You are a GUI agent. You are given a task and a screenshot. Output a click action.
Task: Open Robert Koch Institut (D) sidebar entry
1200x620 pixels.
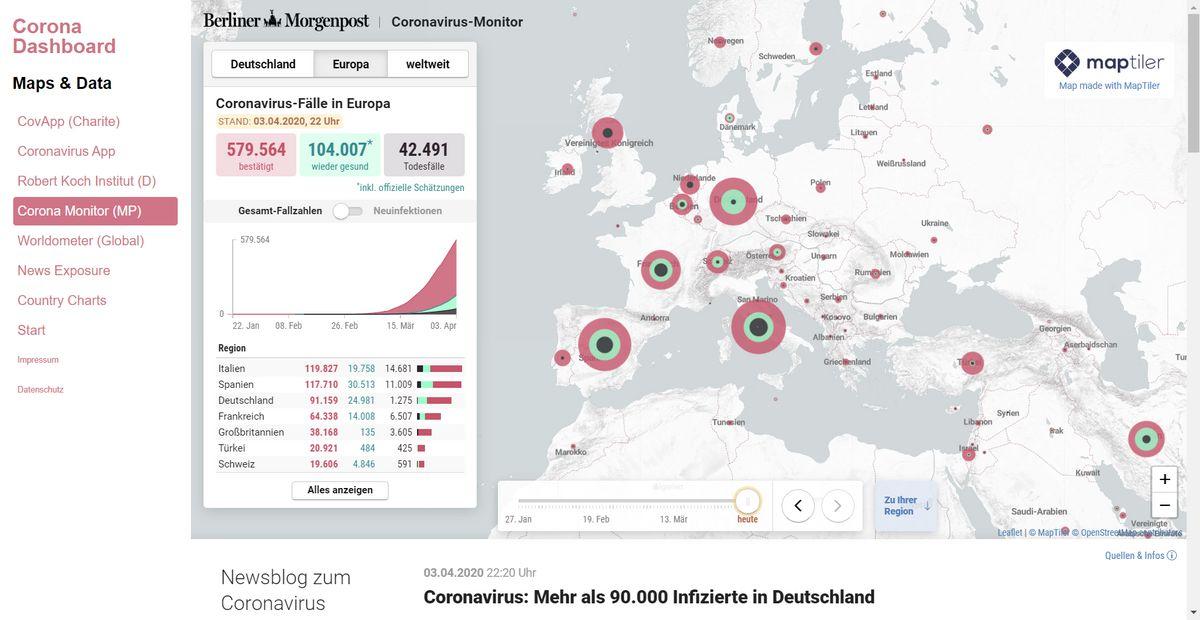click(87, 181)
